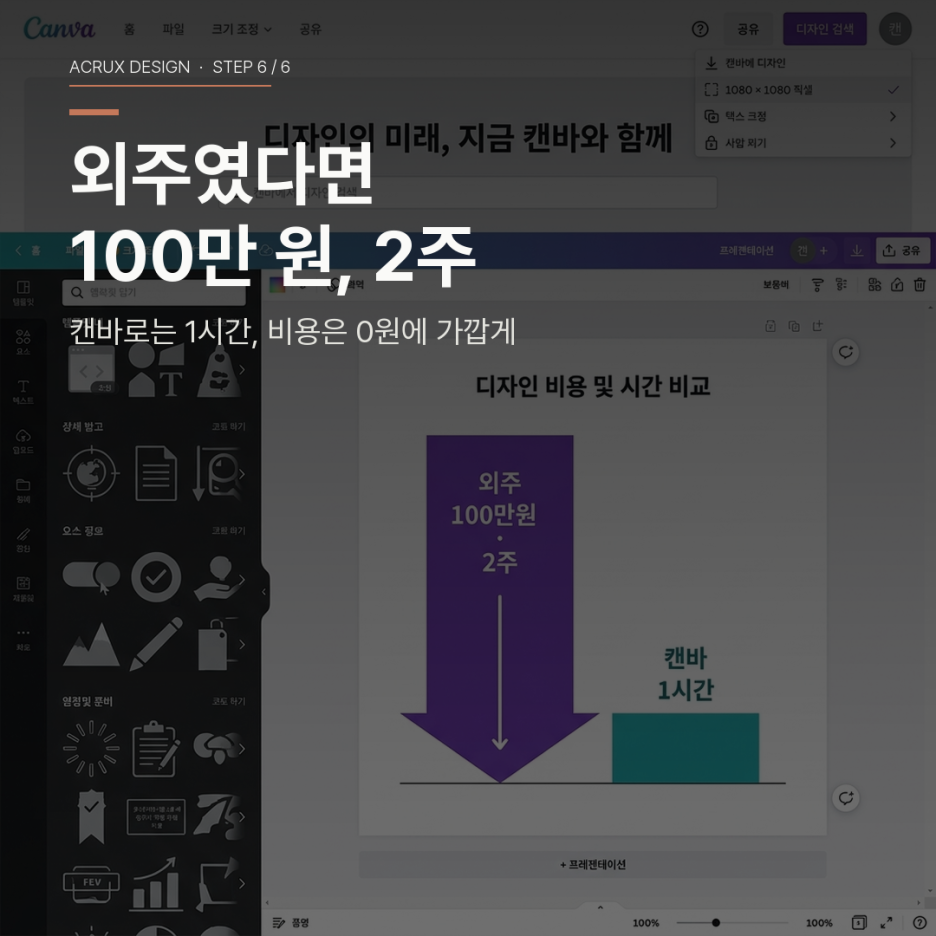This screenshot has height=936, width=936.
Task: Click the upper regenerate circular arrow button
Action: tap(846, 352)
